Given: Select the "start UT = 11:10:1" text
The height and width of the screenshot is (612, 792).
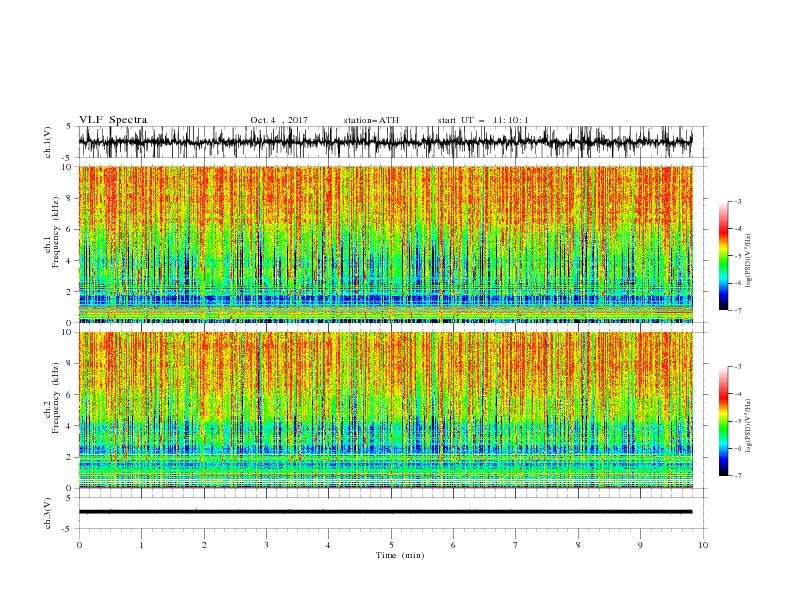Looking at the screenshot, I should tap(483, 120).
